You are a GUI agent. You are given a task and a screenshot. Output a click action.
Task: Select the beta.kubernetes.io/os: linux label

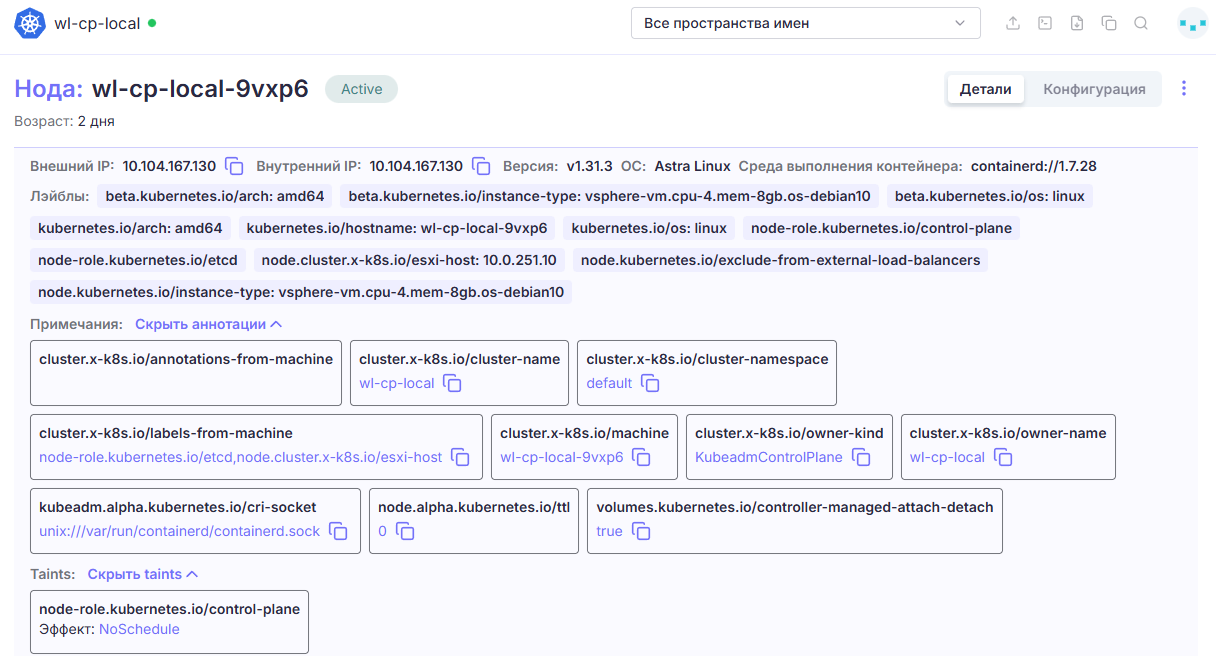coord(990,196)
